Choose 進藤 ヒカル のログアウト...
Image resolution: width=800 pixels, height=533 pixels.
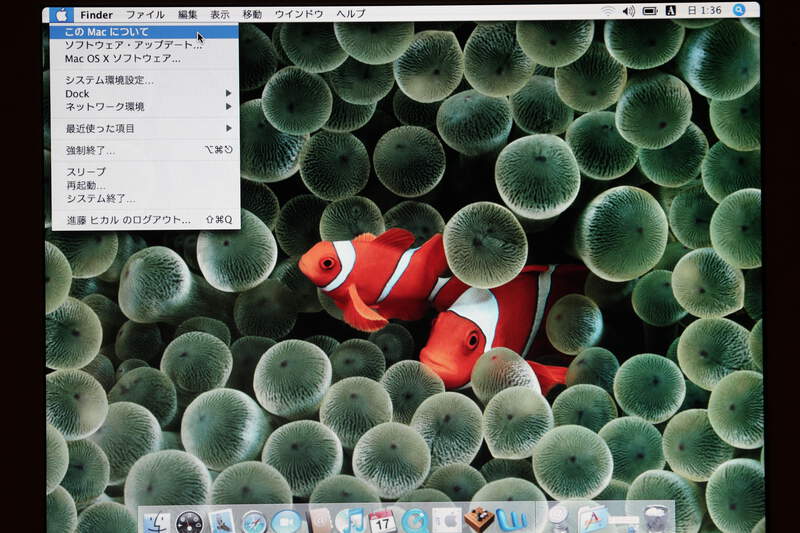click(144, 220)
